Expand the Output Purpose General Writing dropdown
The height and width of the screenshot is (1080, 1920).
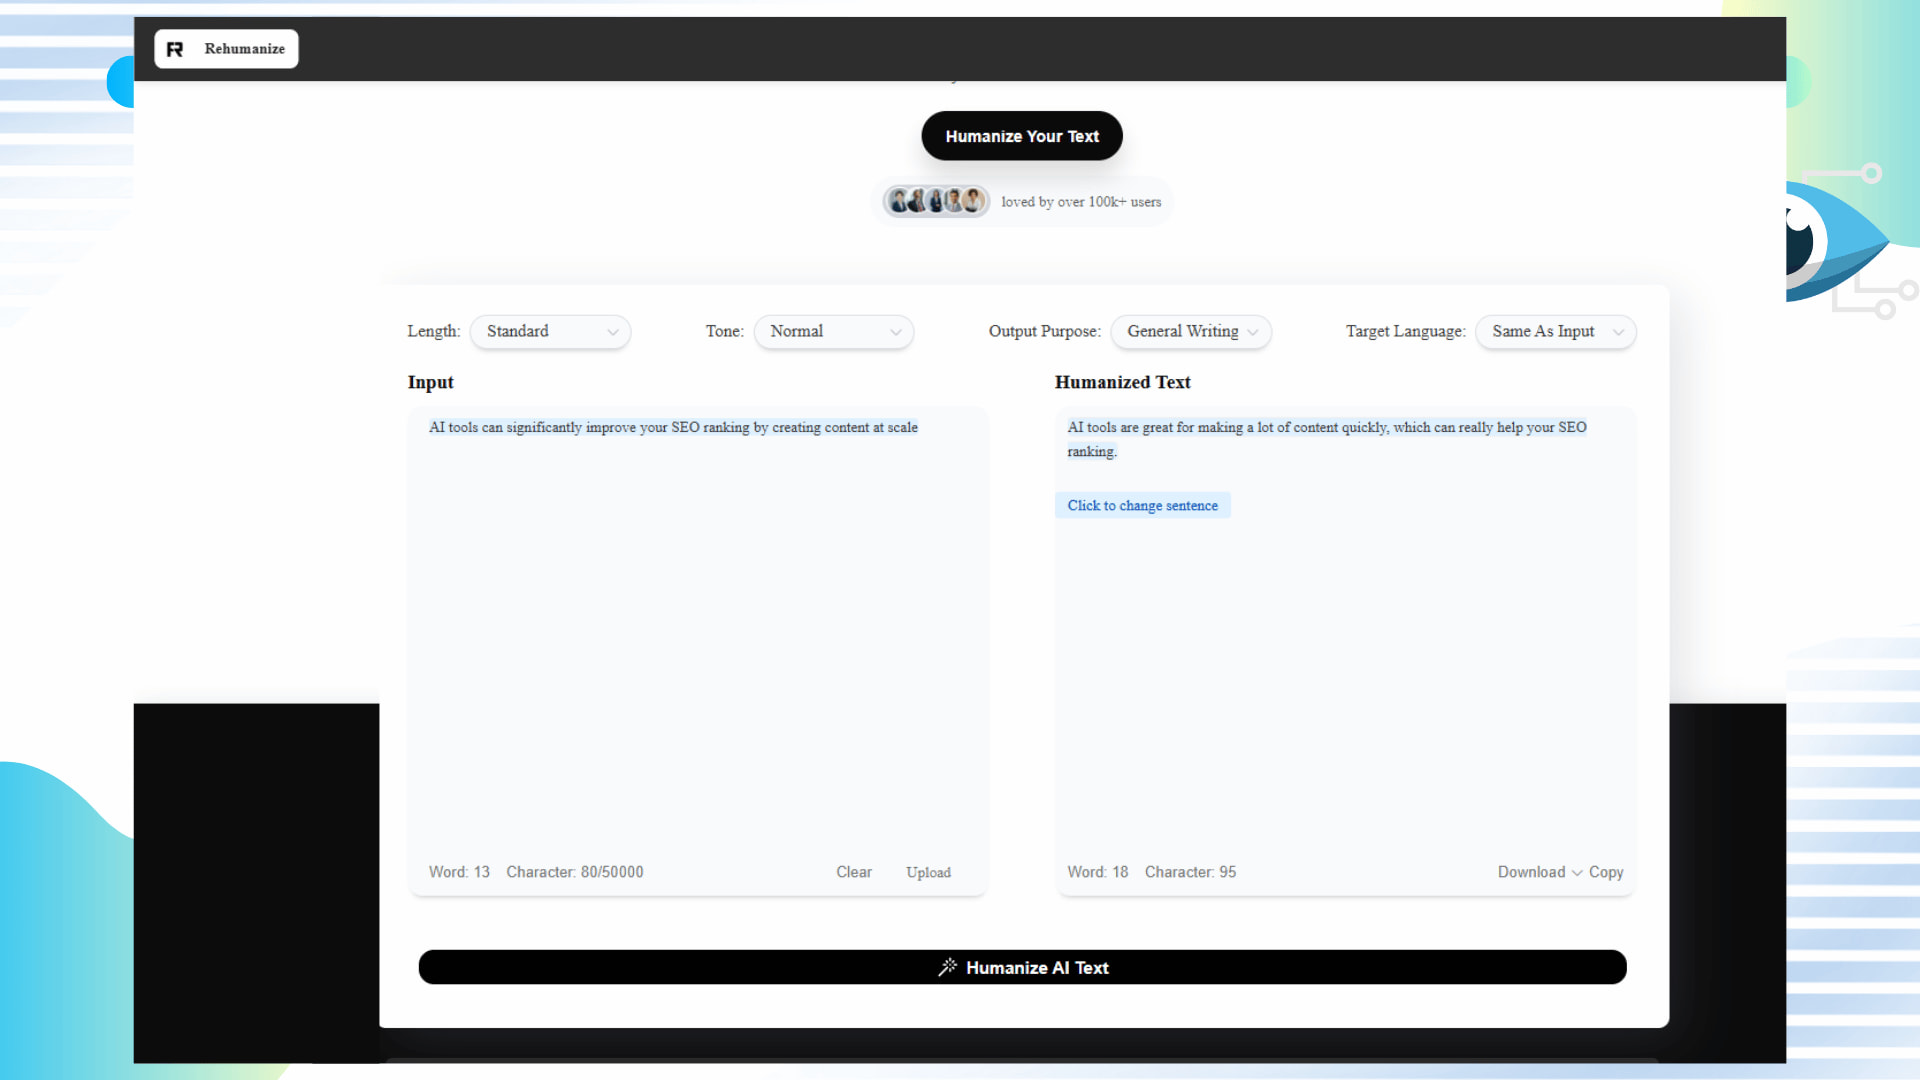point(1190,331)
